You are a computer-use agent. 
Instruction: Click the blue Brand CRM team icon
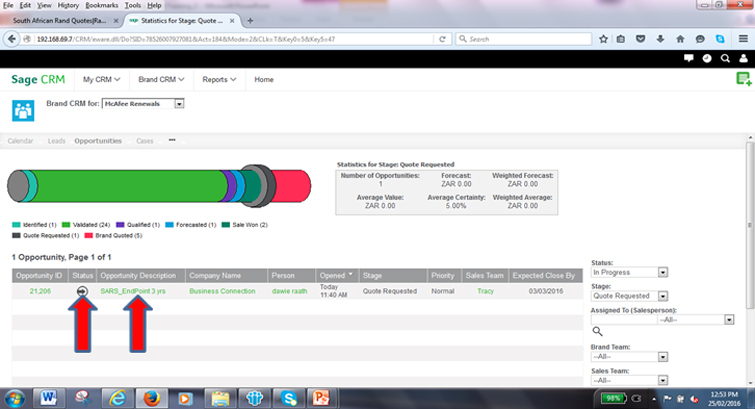point(23,111)
